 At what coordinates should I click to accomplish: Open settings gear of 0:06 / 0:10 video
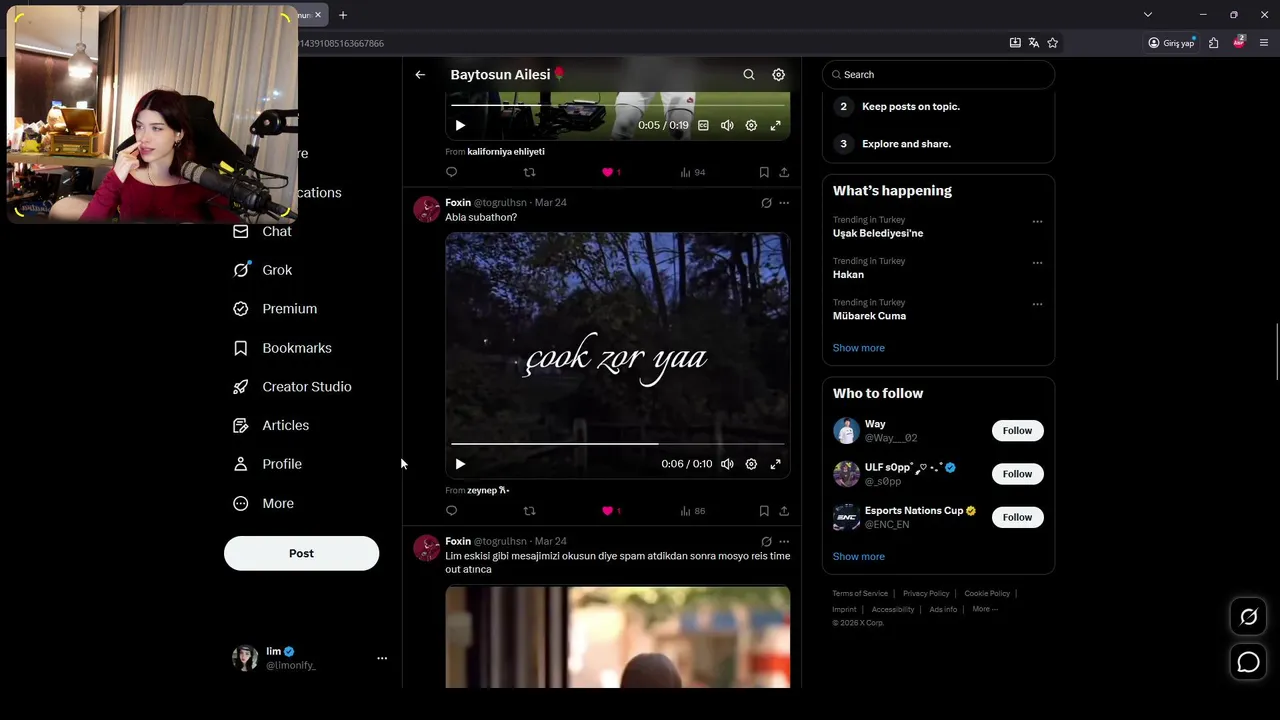pos(751,464)
